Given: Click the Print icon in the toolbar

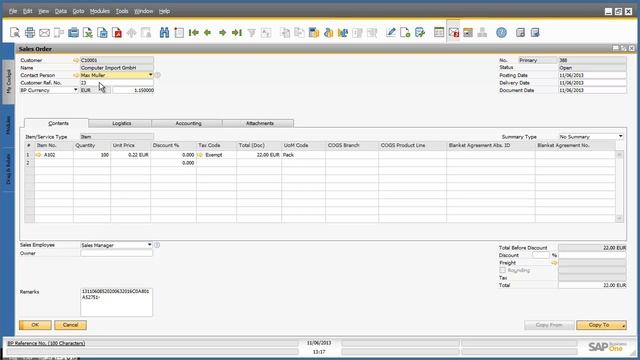Looking at the screenshot, I should [x=30, y=33].
